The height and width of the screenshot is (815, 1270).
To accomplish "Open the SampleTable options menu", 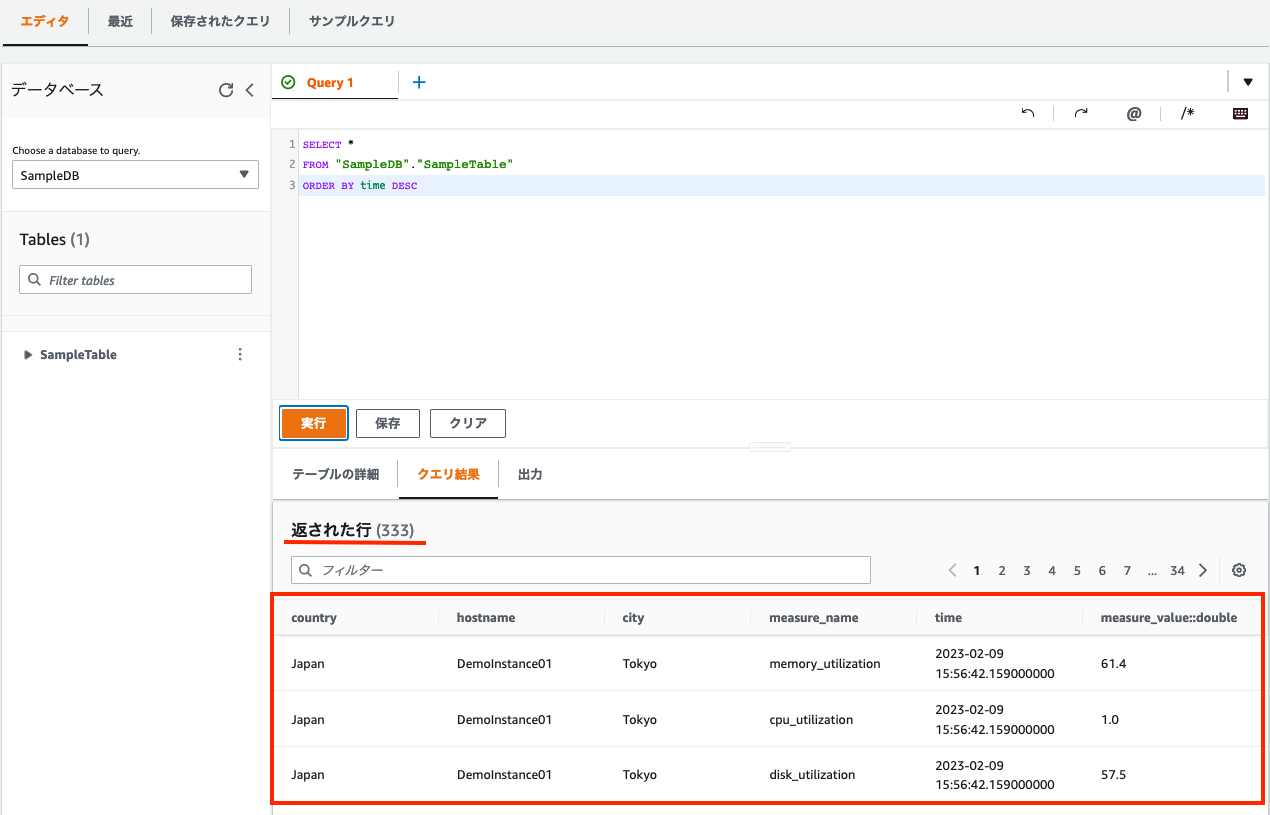I will tap(240, 354).
